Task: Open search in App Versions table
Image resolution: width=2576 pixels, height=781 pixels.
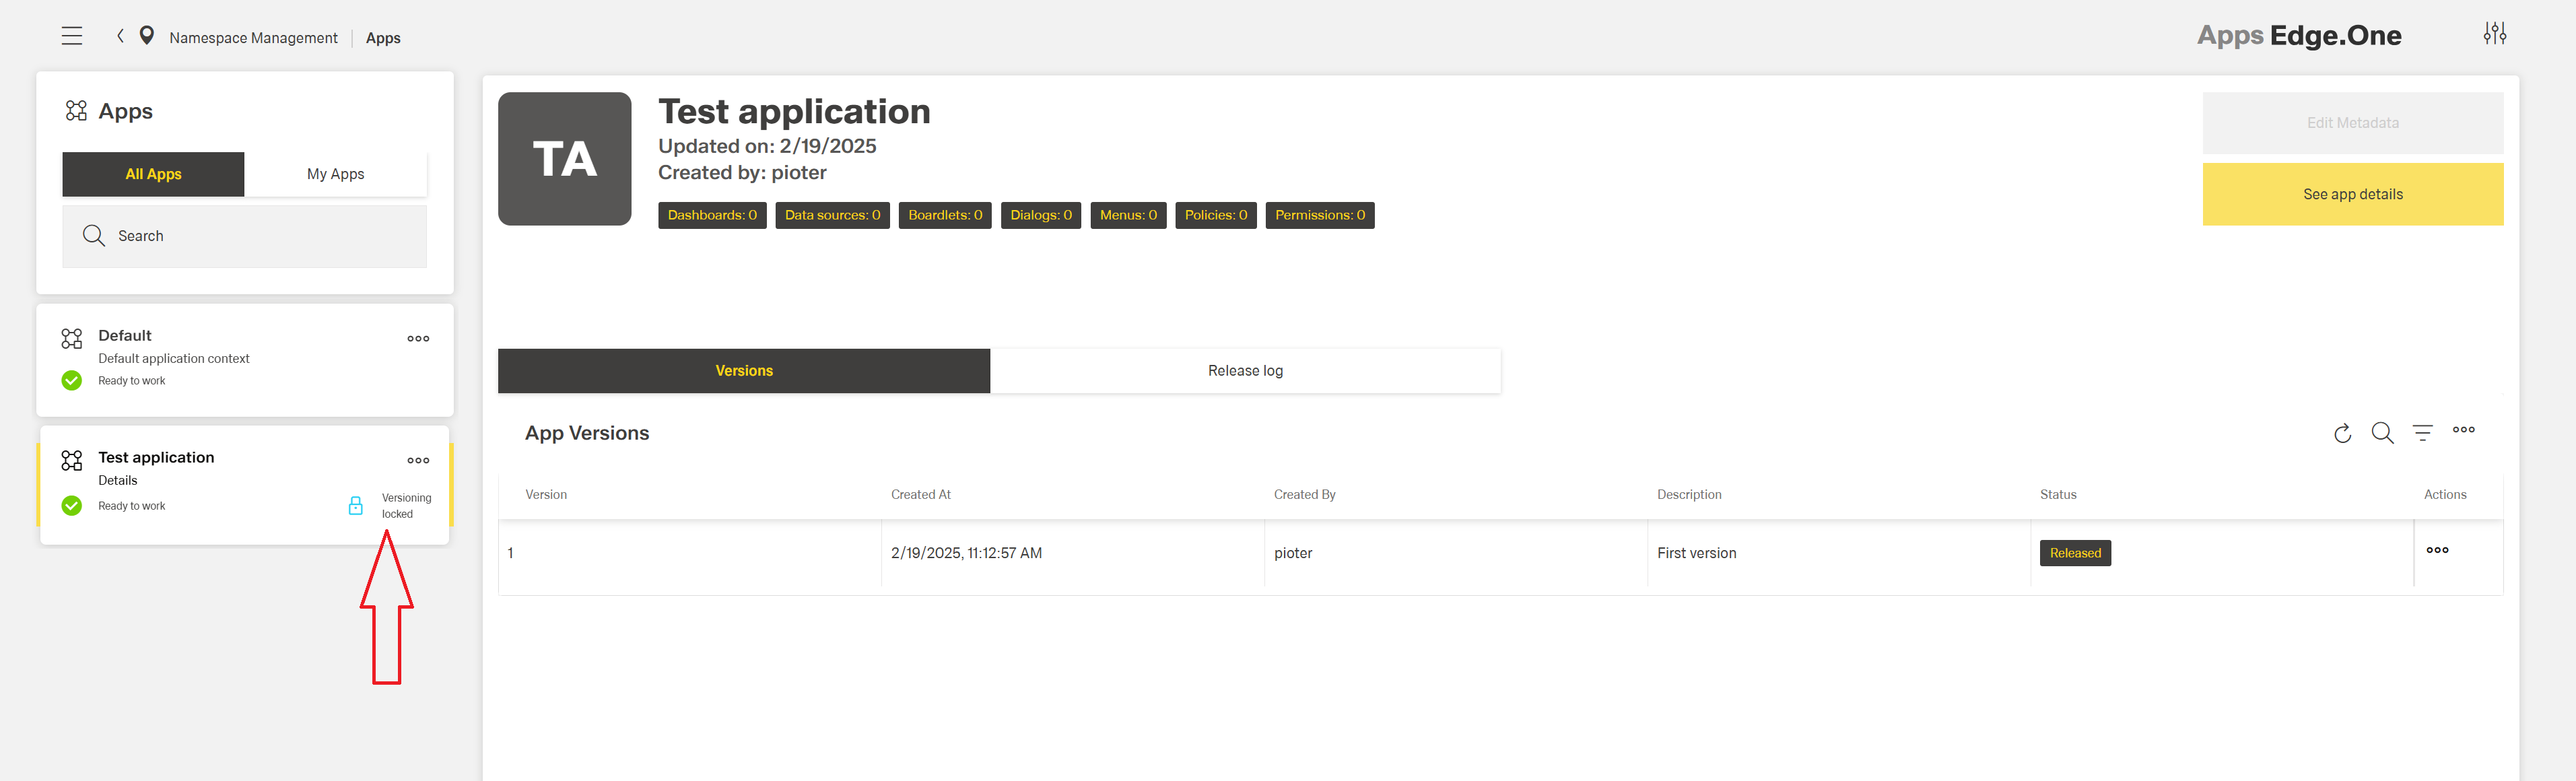Action: [x=2383, y=433]
